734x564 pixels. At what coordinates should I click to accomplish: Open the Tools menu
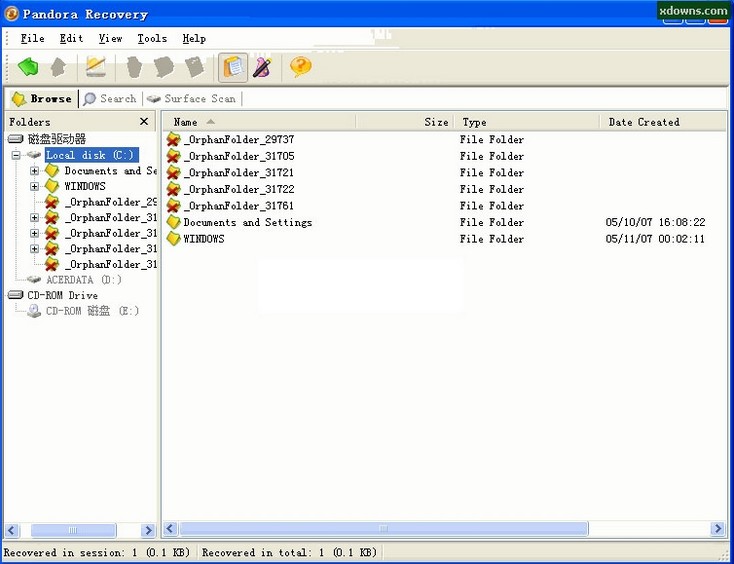[152, 38]
